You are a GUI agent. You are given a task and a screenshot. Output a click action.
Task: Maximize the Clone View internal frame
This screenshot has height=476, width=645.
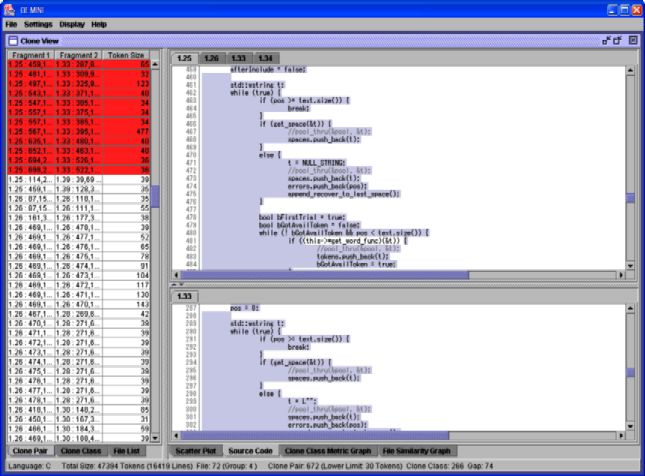[617, 40]
